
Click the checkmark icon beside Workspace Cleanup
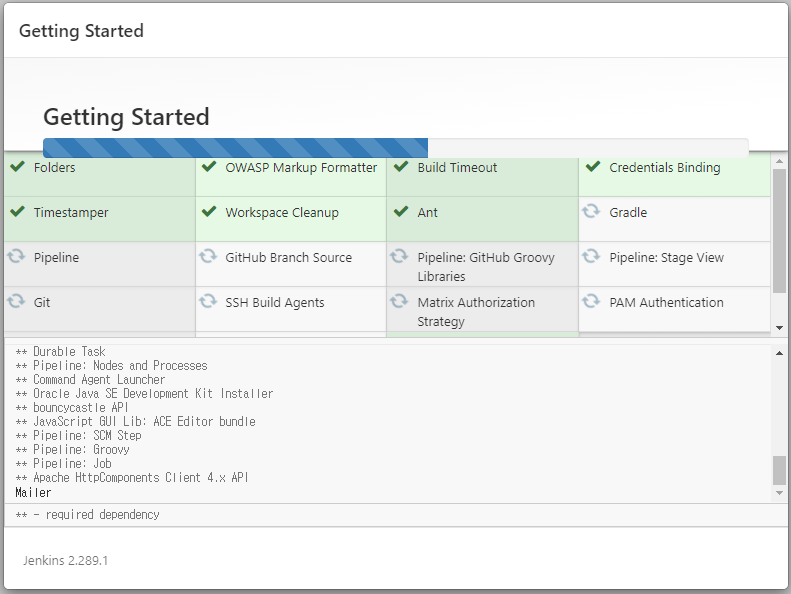coord(209,211)
